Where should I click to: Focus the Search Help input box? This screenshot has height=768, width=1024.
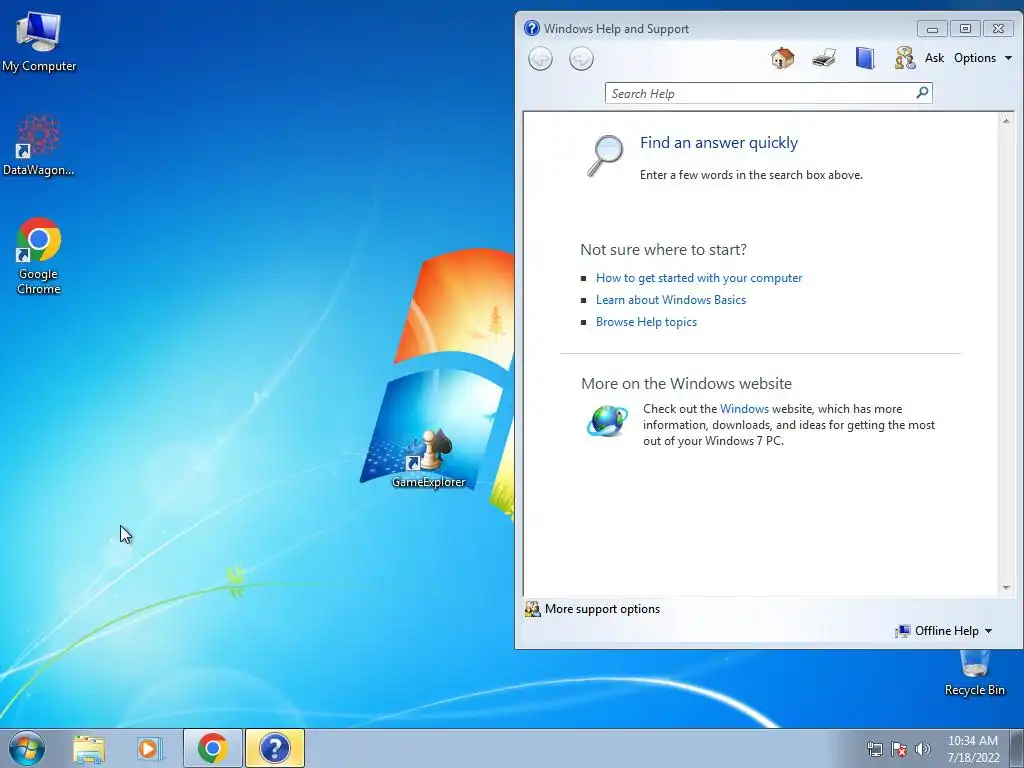[760, 93]
